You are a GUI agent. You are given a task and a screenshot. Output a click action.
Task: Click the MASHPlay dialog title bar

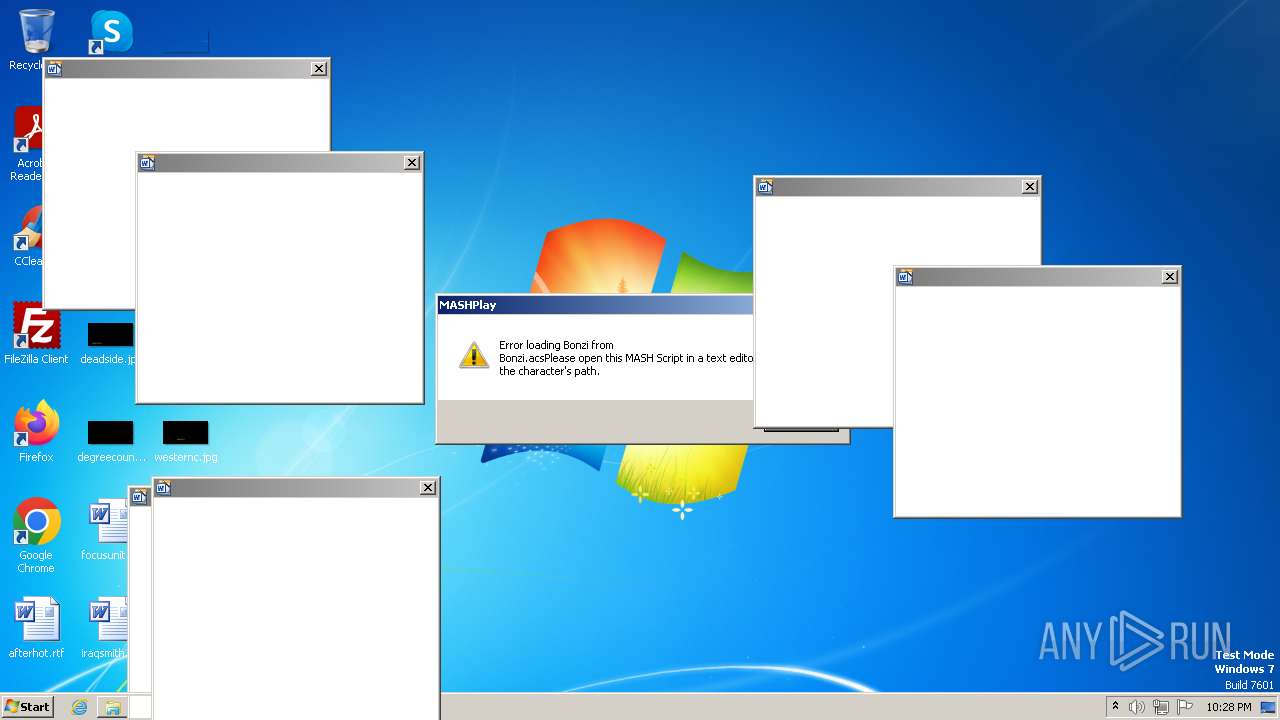click(x=595, y=305)
